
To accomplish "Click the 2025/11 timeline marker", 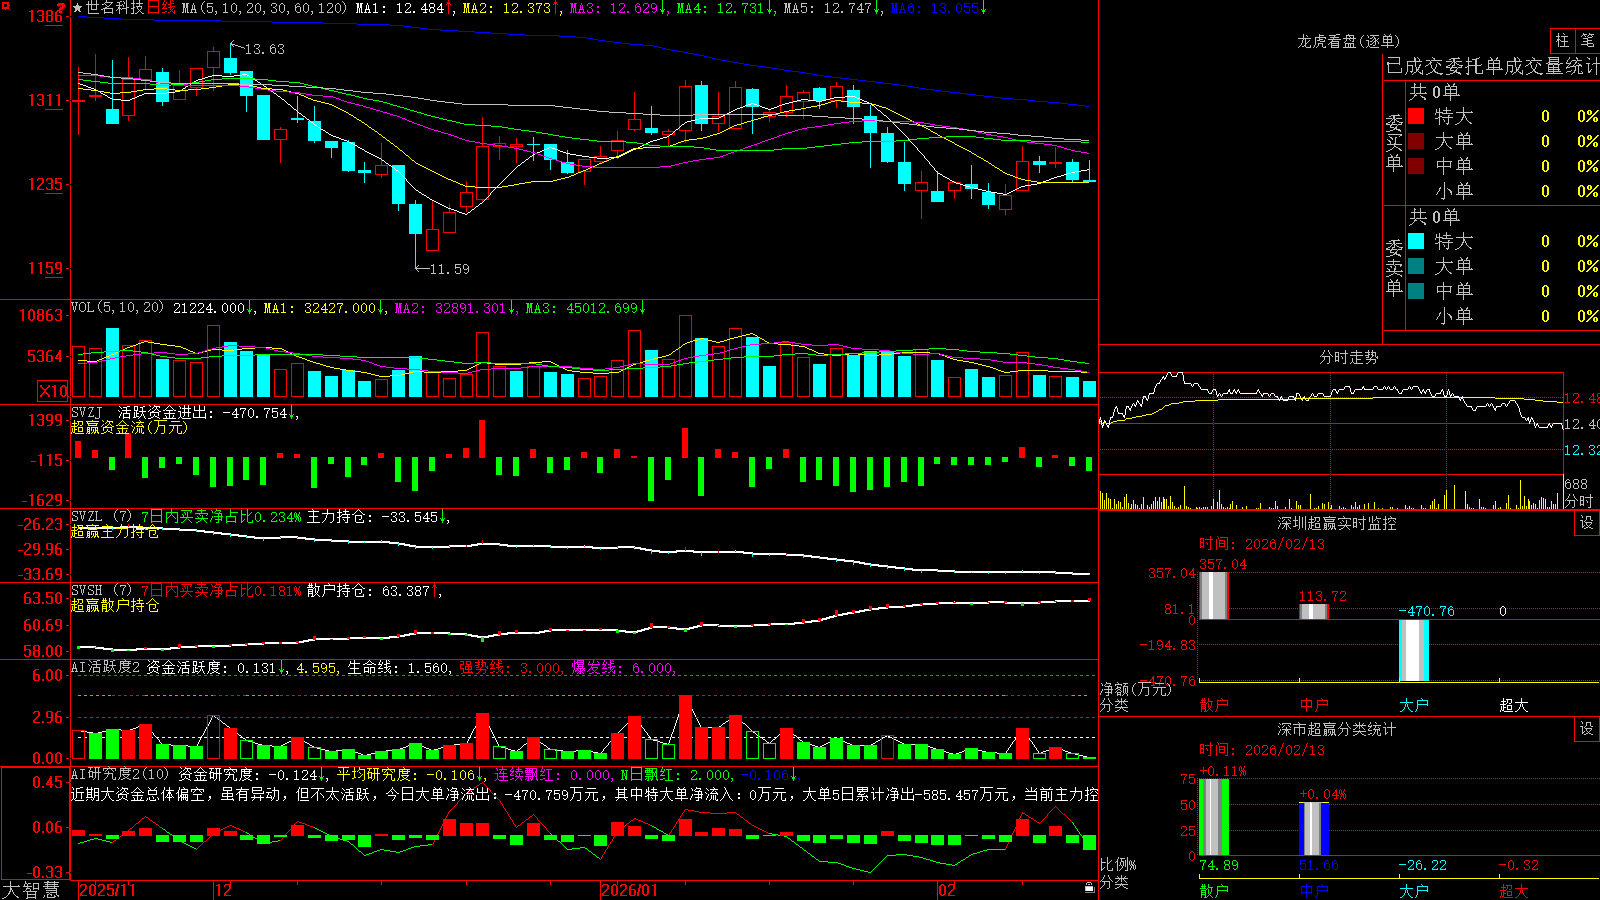I will tap(107, 890).
